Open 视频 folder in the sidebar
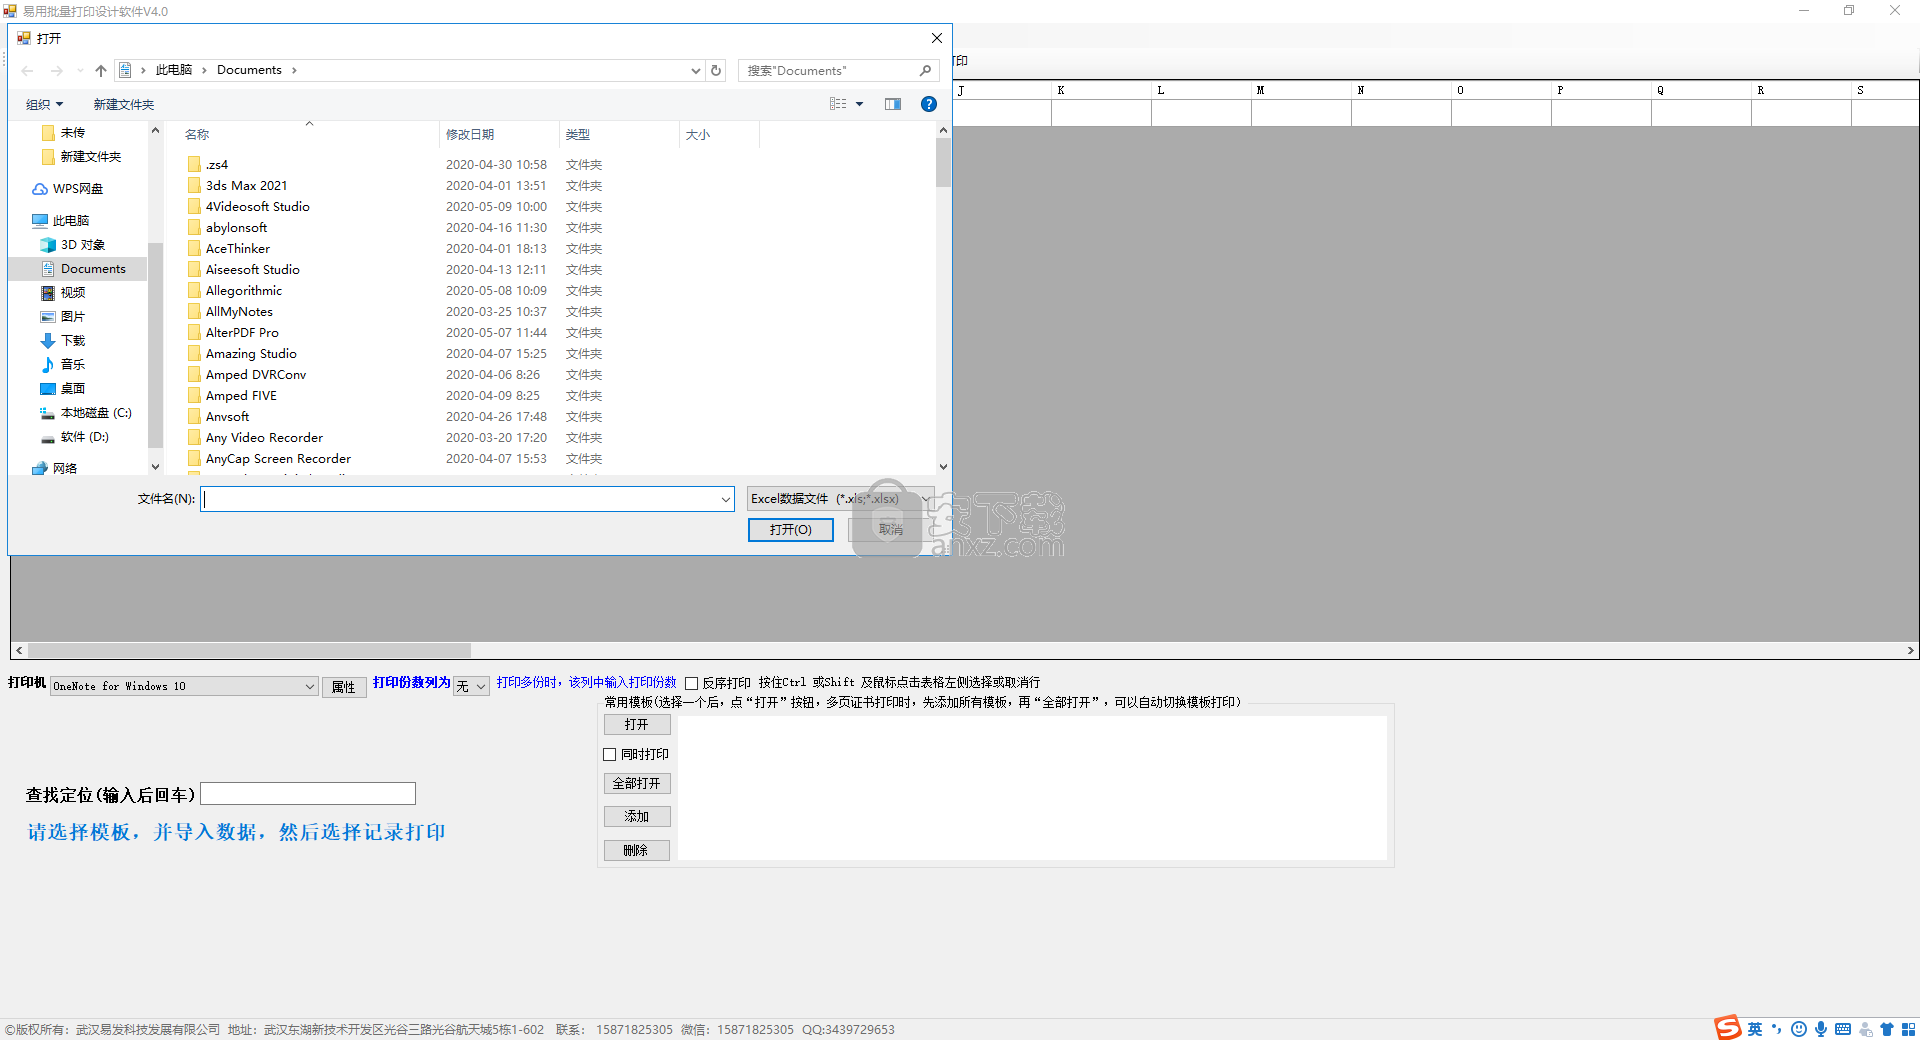Screen dimensions: 1920x1040 [x=63, y=293]
